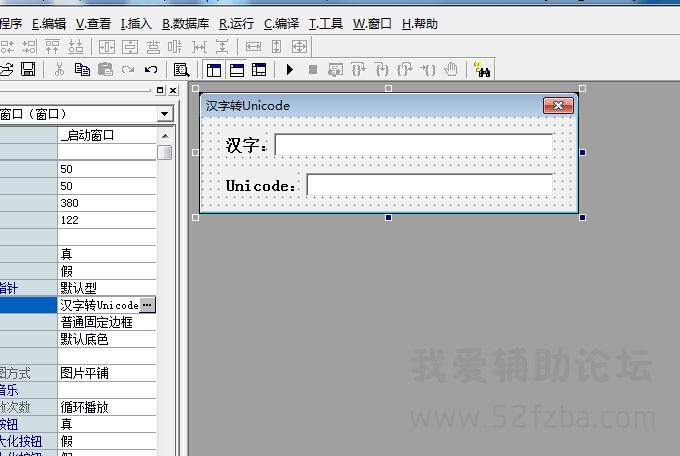This screenshot has height=456, width=680.
Task: Open the 窗口（窗口）component dropdown
Action: click(x=164, y=114)
